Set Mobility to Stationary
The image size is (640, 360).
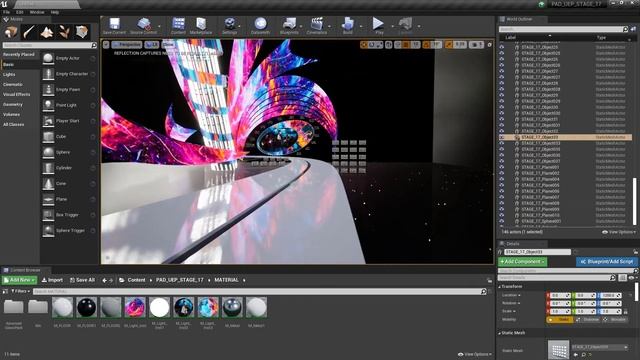(x=588, y=320)
